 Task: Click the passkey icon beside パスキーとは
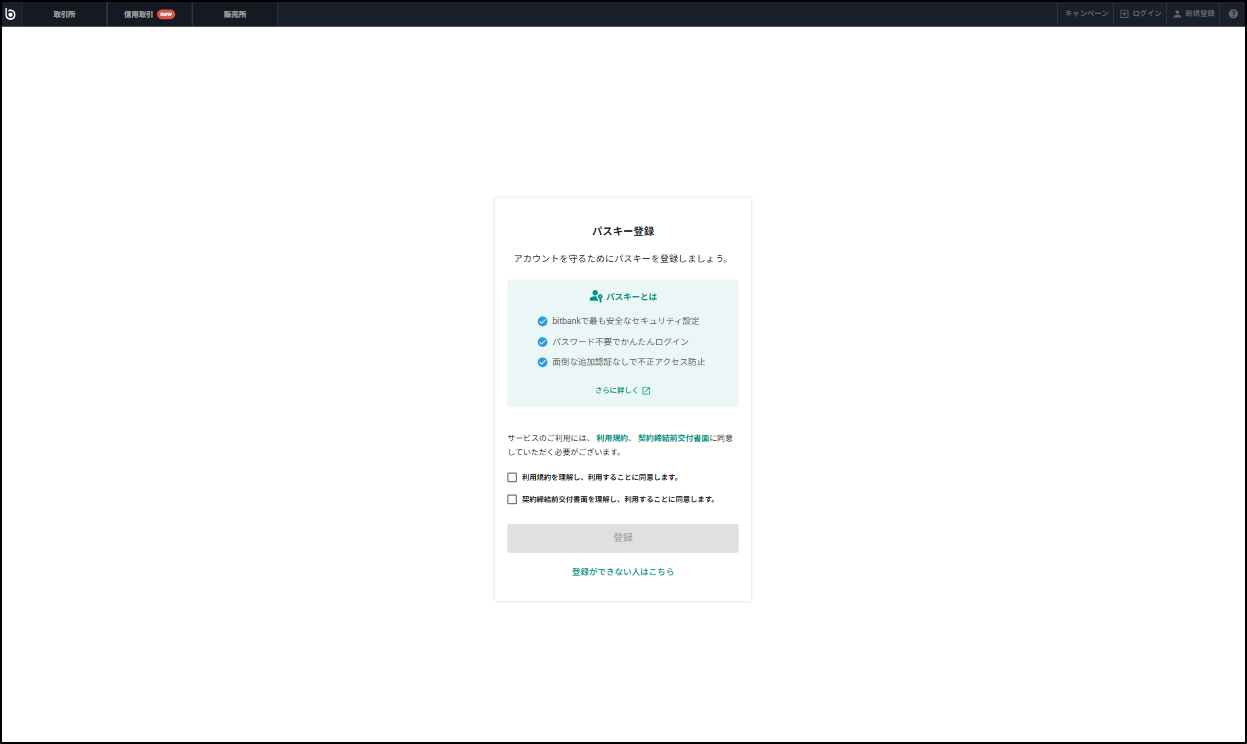(x=594, y=295)
